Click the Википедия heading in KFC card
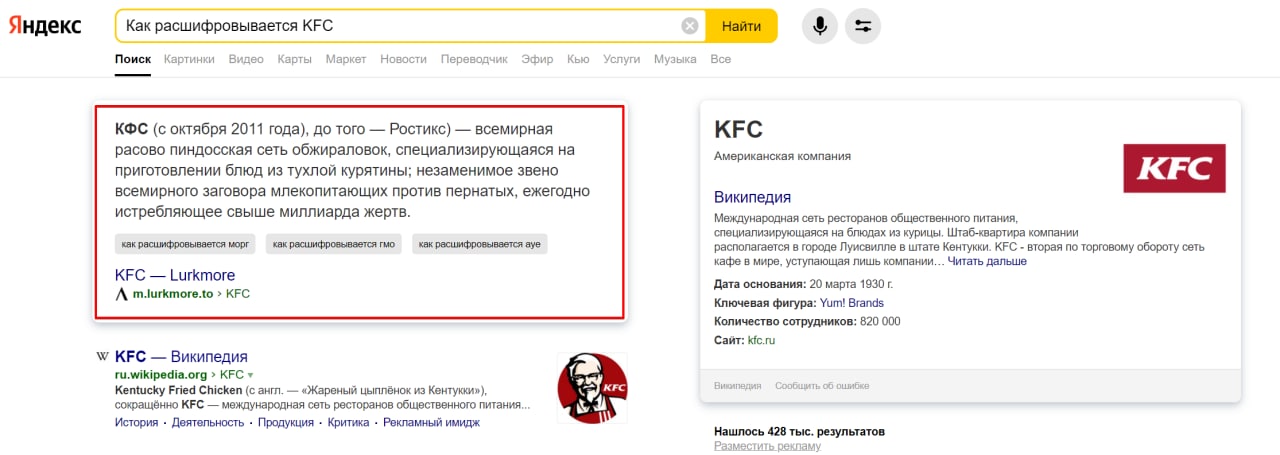Viewport: 1280px width, 455px height. point(752,197)
